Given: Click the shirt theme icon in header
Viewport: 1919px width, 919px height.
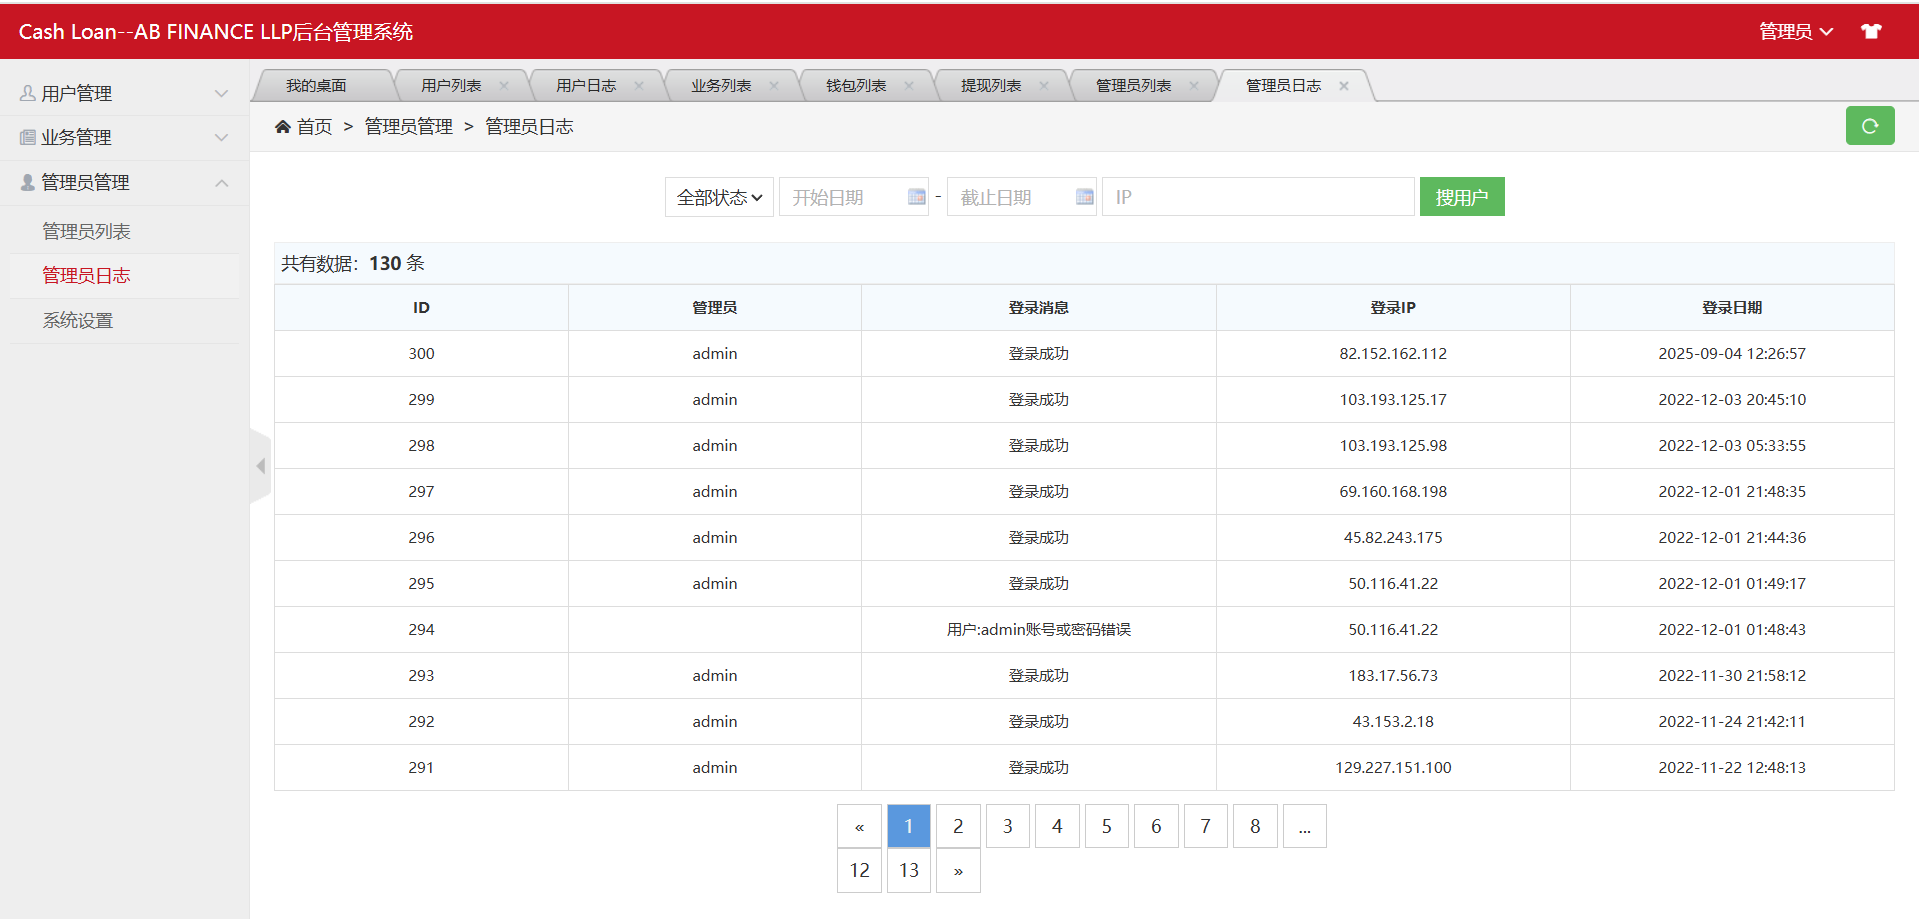Looking at the screenshot, I should pos(1871,31).
